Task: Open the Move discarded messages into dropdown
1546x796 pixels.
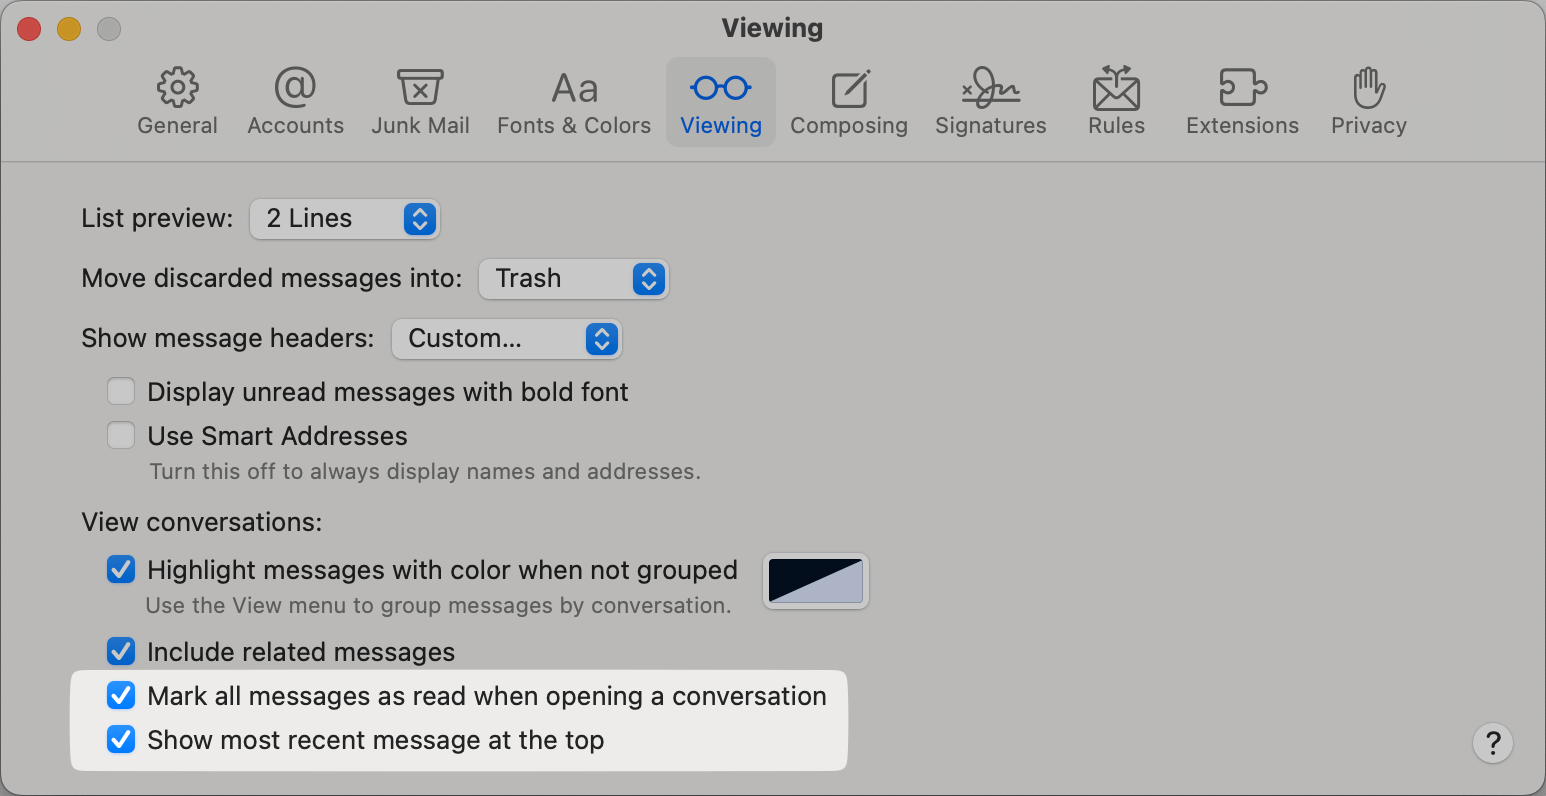Action: coord(573,279)
